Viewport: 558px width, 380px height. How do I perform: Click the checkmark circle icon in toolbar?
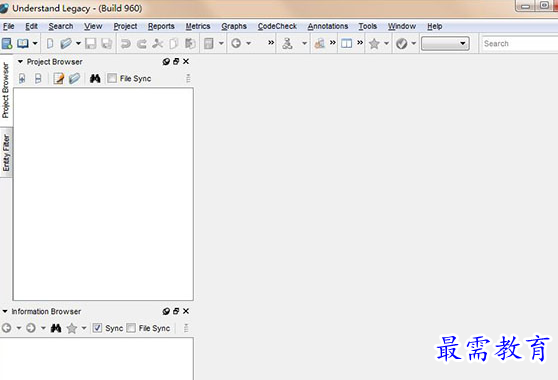(x=402, y=43)
